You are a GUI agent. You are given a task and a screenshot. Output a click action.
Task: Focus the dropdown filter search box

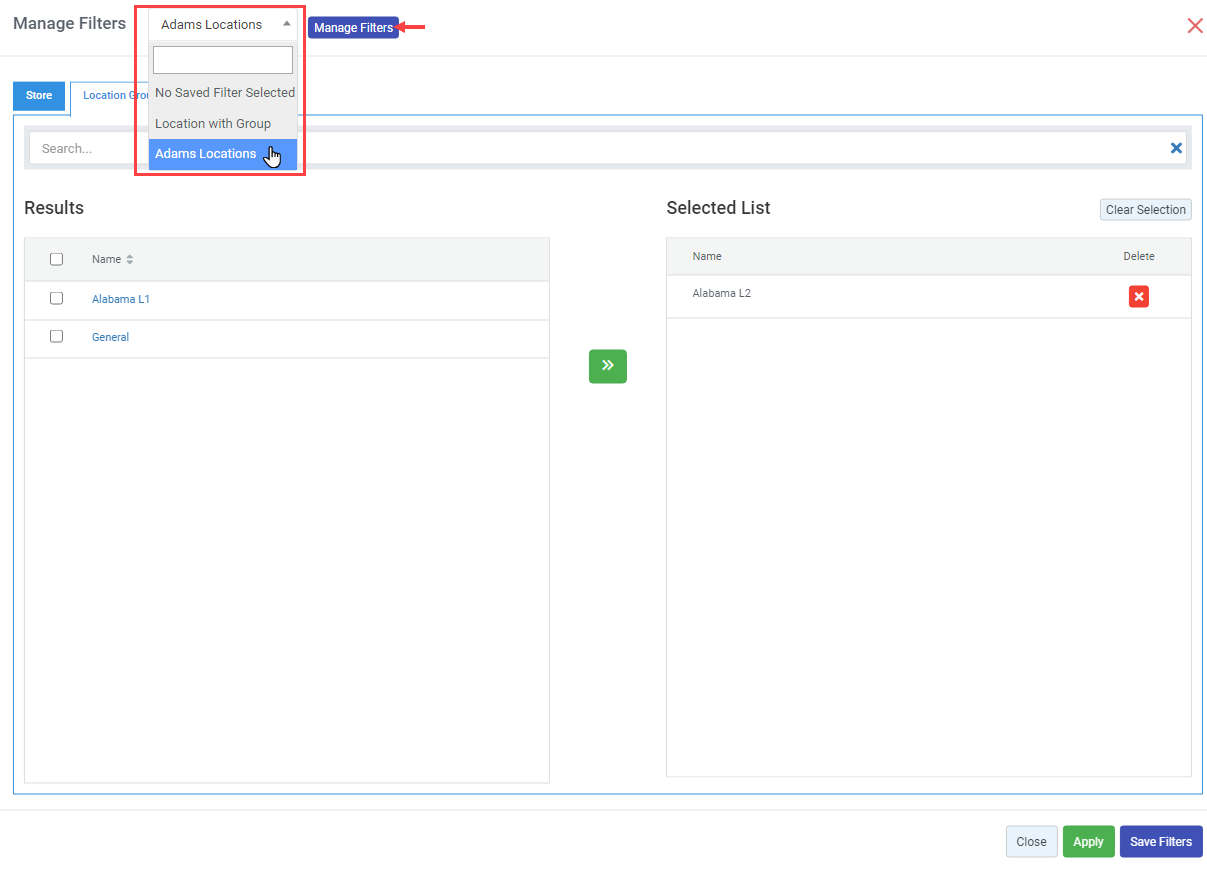click(223, 60)
